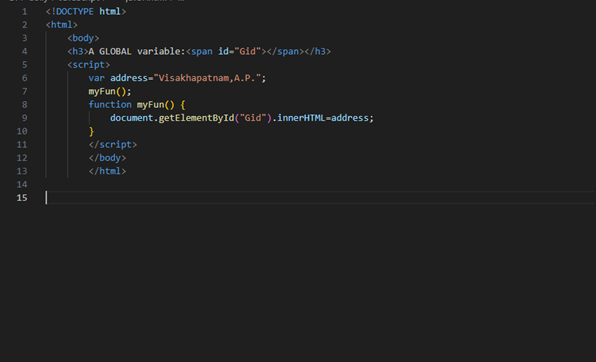Click line number 1 in the gutter

[25, 12]
